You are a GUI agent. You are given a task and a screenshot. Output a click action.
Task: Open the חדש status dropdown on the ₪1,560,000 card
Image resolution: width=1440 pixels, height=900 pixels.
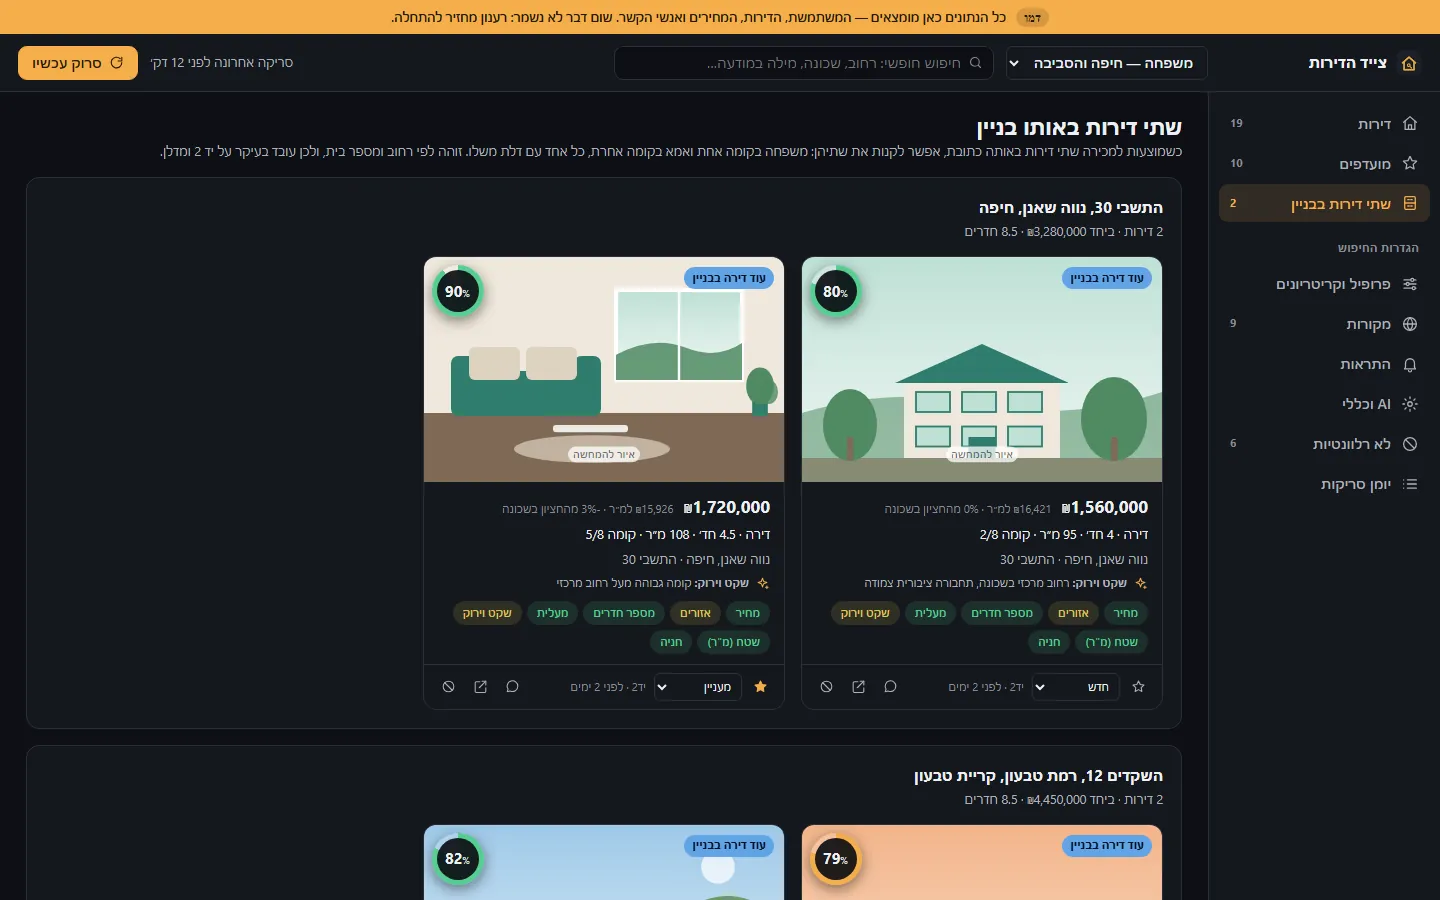click(x=1075, y=687)
